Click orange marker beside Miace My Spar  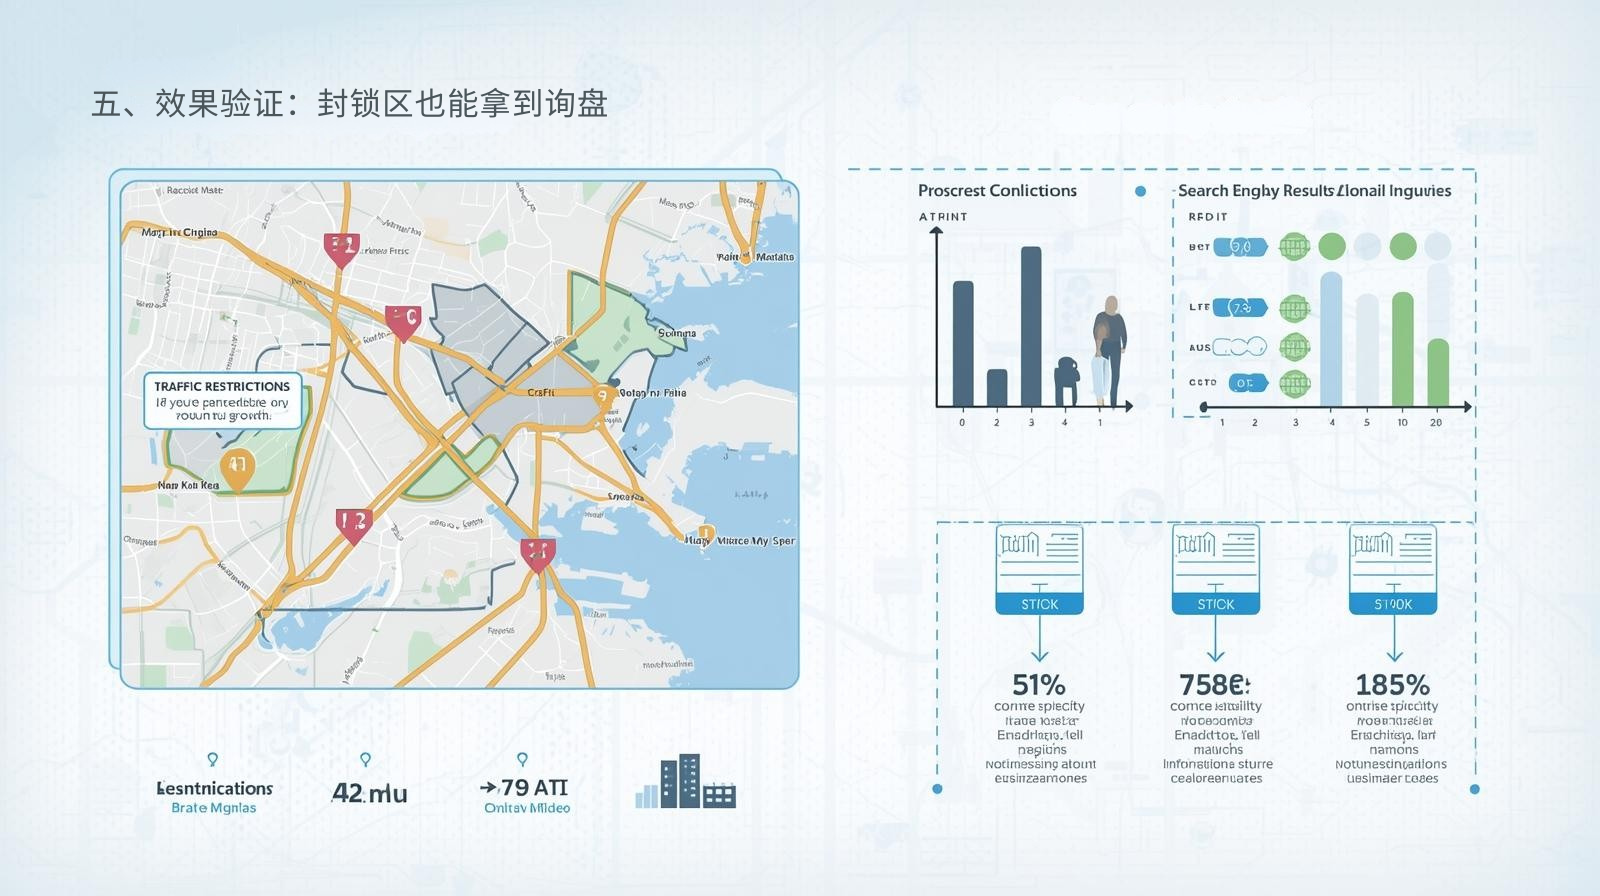[x=705, y=534]
